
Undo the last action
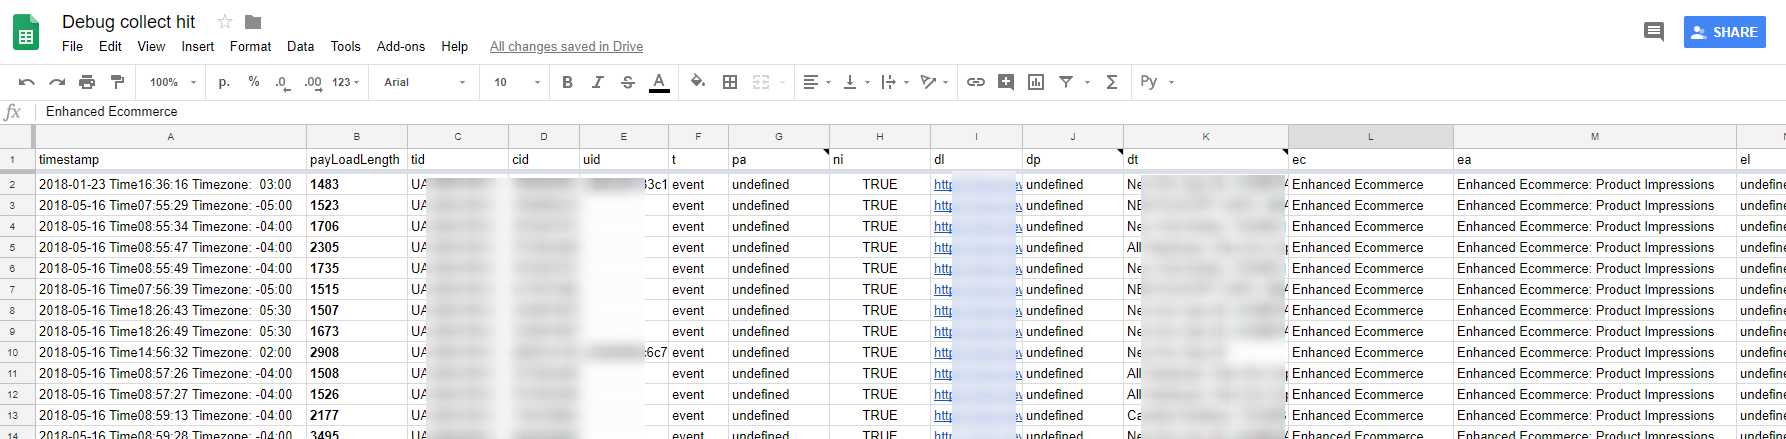pos(27,82)
